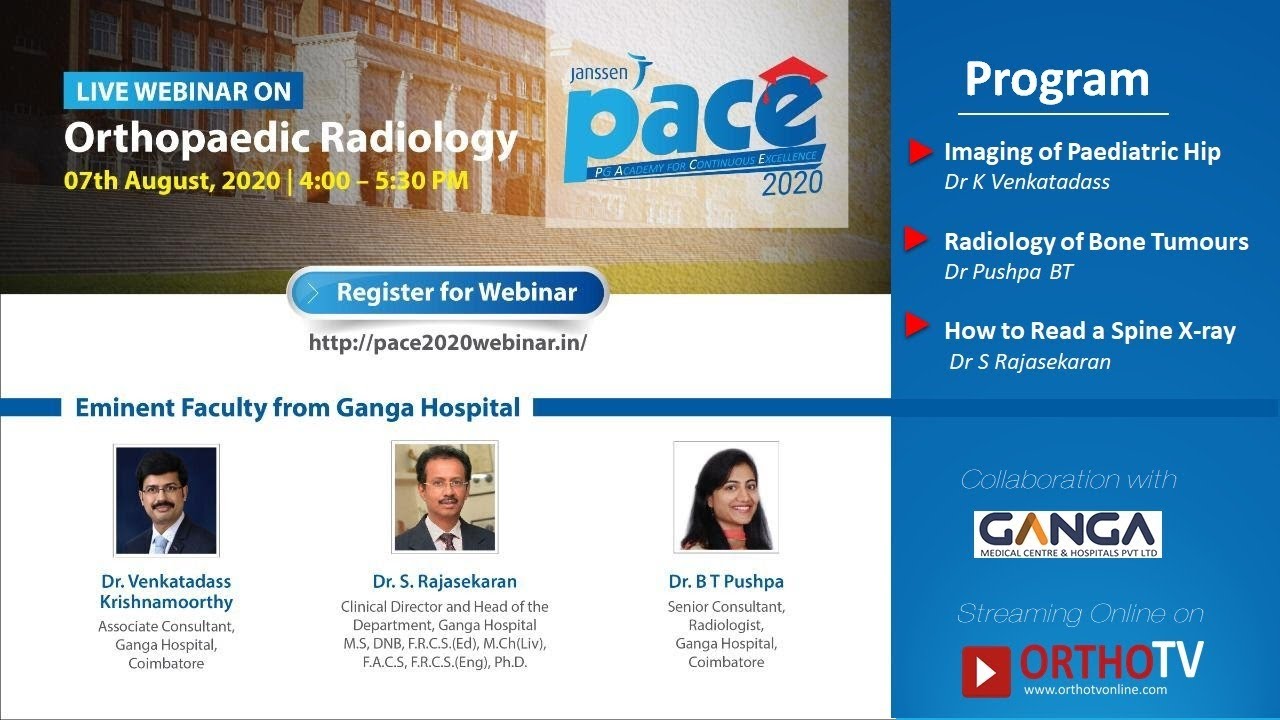Click the 'Radiology of Bone Tumours' program title
The image size is (1280, 720).
click(1096, 241)
